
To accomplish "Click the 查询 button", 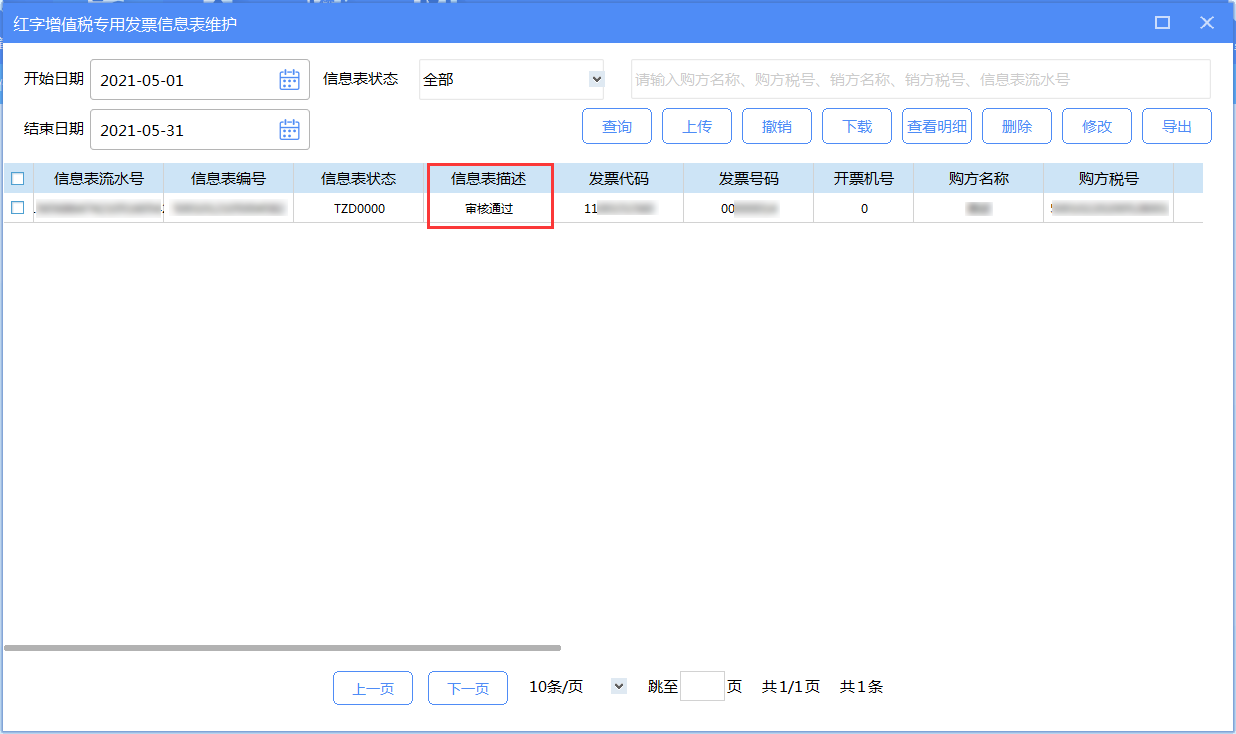I will click(x=617, y=127).
